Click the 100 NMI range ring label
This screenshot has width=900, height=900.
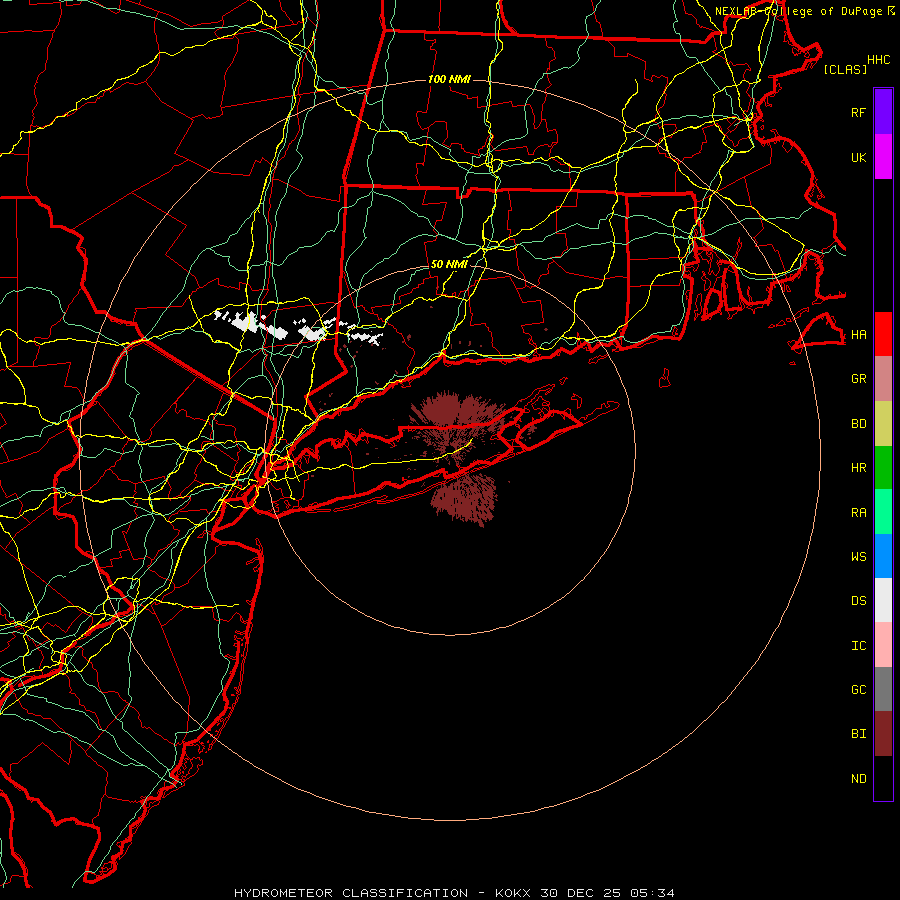[x=449, y=79]
